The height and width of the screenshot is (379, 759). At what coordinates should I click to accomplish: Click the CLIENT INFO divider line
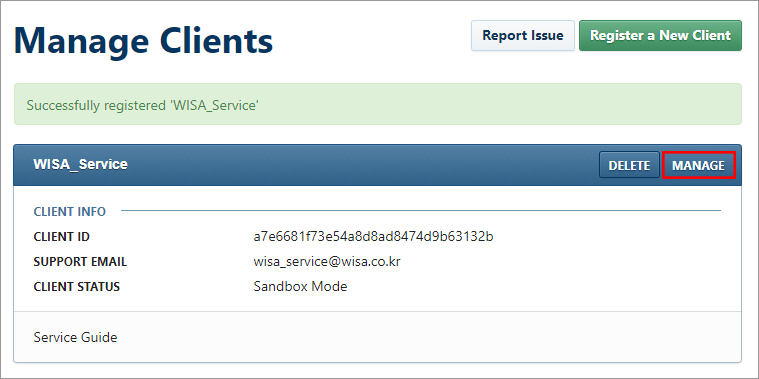[x=421, y=211]
